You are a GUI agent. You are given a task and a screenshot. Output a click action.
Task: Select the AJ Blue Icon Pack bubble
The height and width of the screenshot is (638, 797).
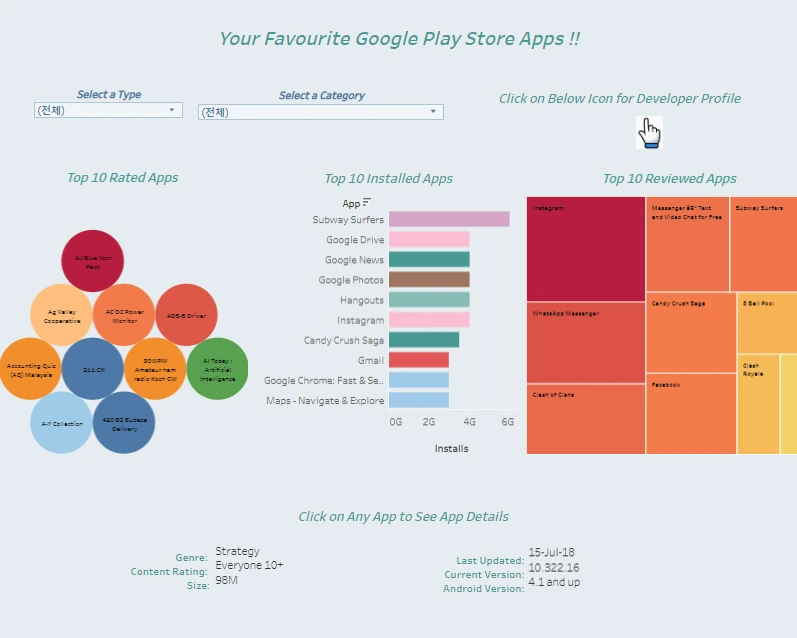click(x=93, y=261)
